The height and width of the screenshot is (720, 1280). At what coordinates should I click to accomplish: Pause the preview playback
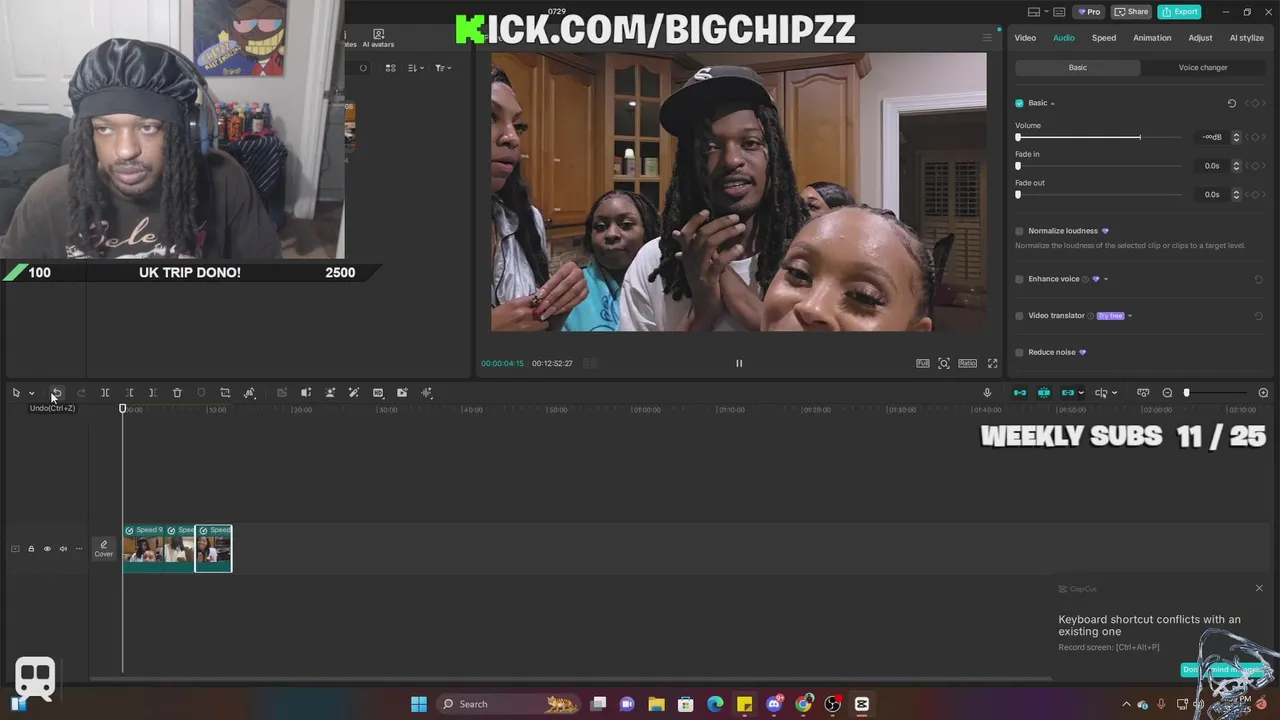point(739,363)
